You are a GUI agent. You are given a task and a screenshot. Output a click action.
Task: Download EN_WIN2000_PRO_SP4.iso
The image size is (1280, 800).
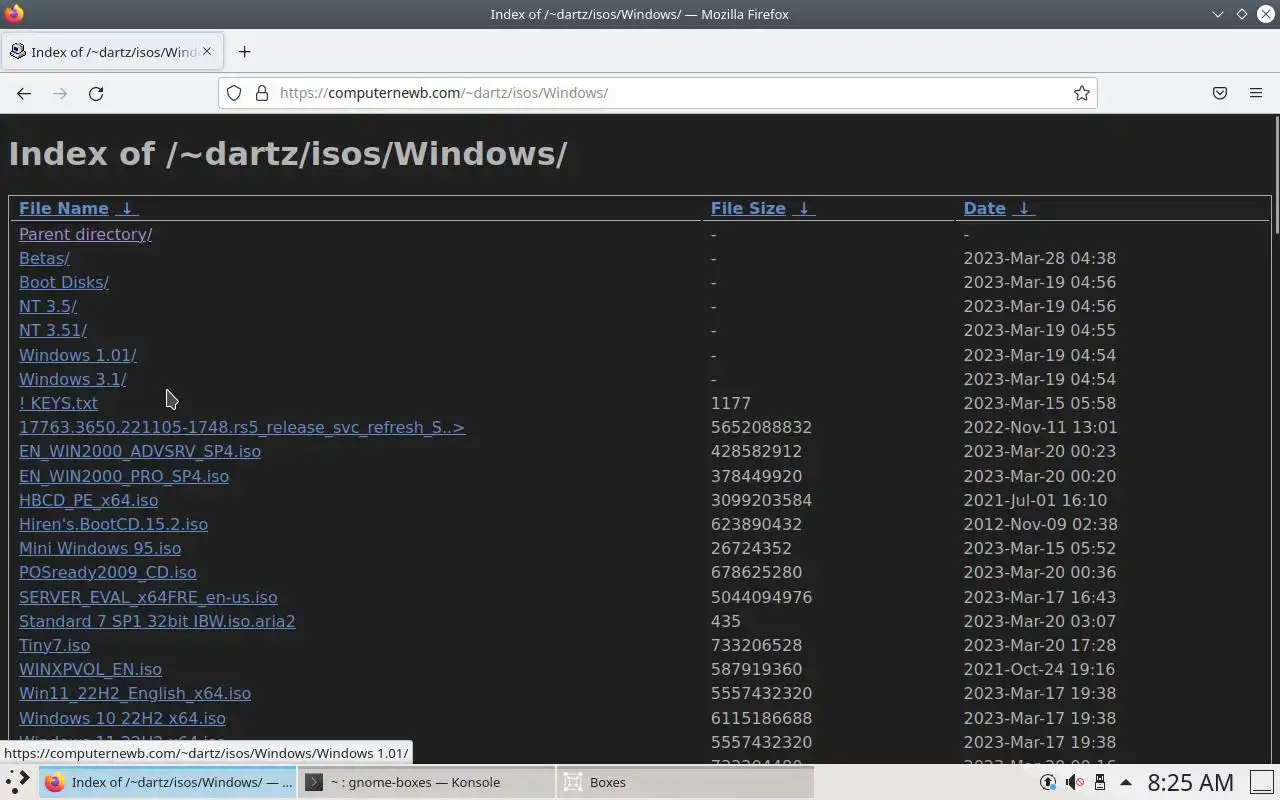124,476
